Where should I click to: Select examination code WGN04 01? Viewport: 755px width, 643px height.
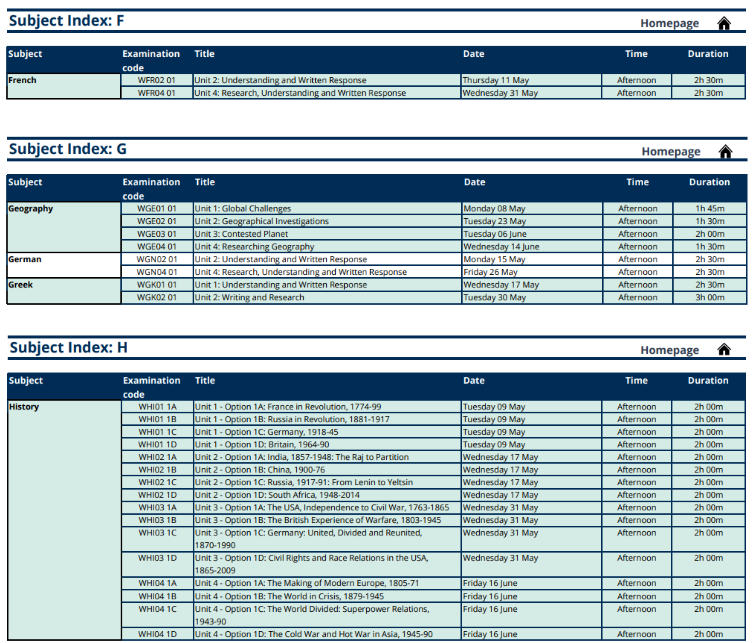157,272
